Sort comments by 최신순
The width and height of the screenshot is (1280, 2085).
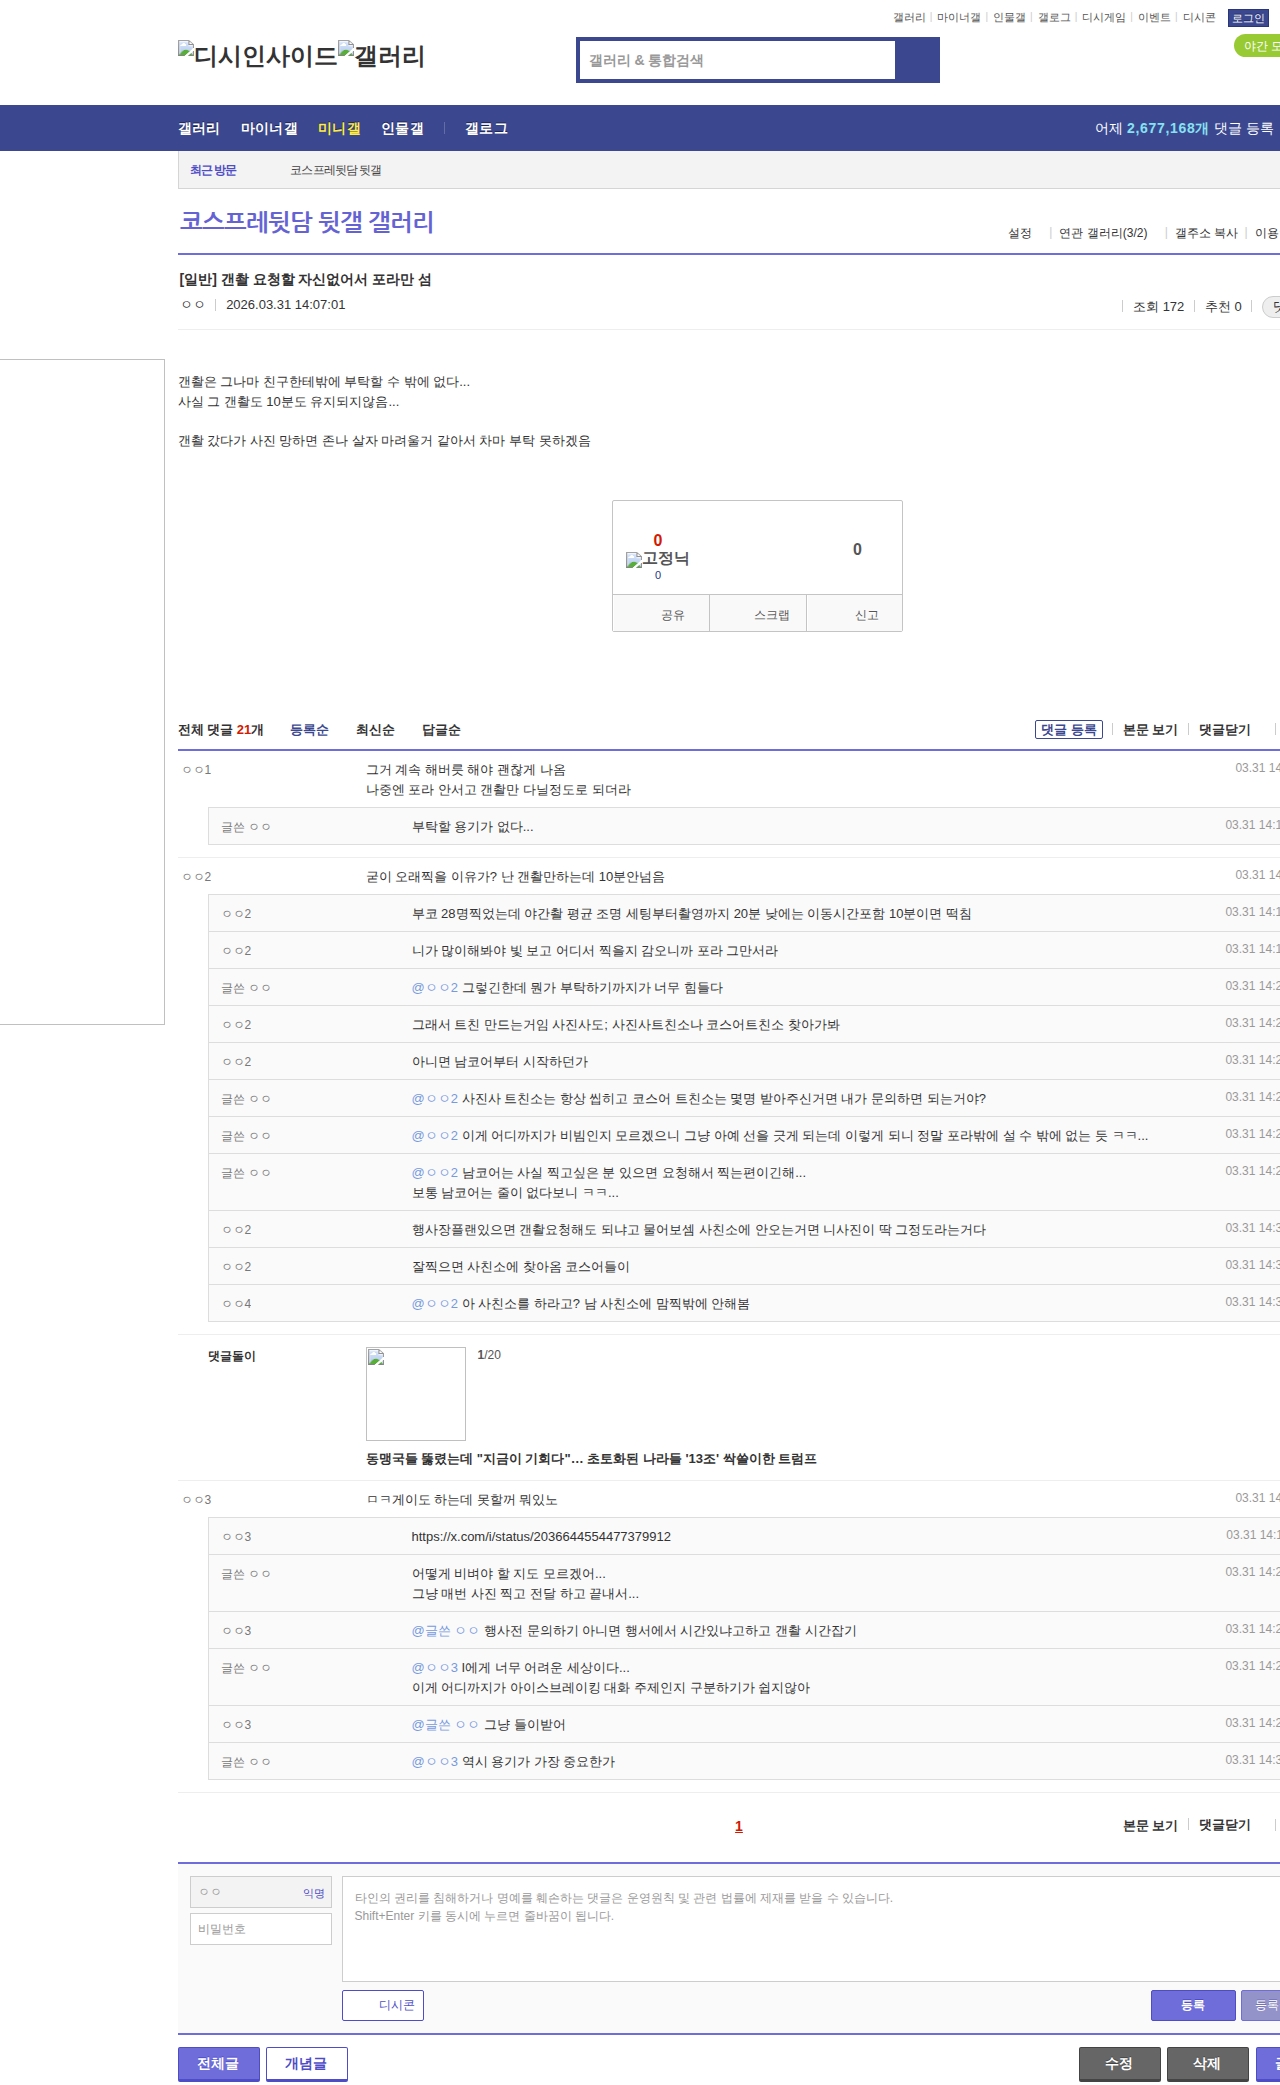pos(375,730)
